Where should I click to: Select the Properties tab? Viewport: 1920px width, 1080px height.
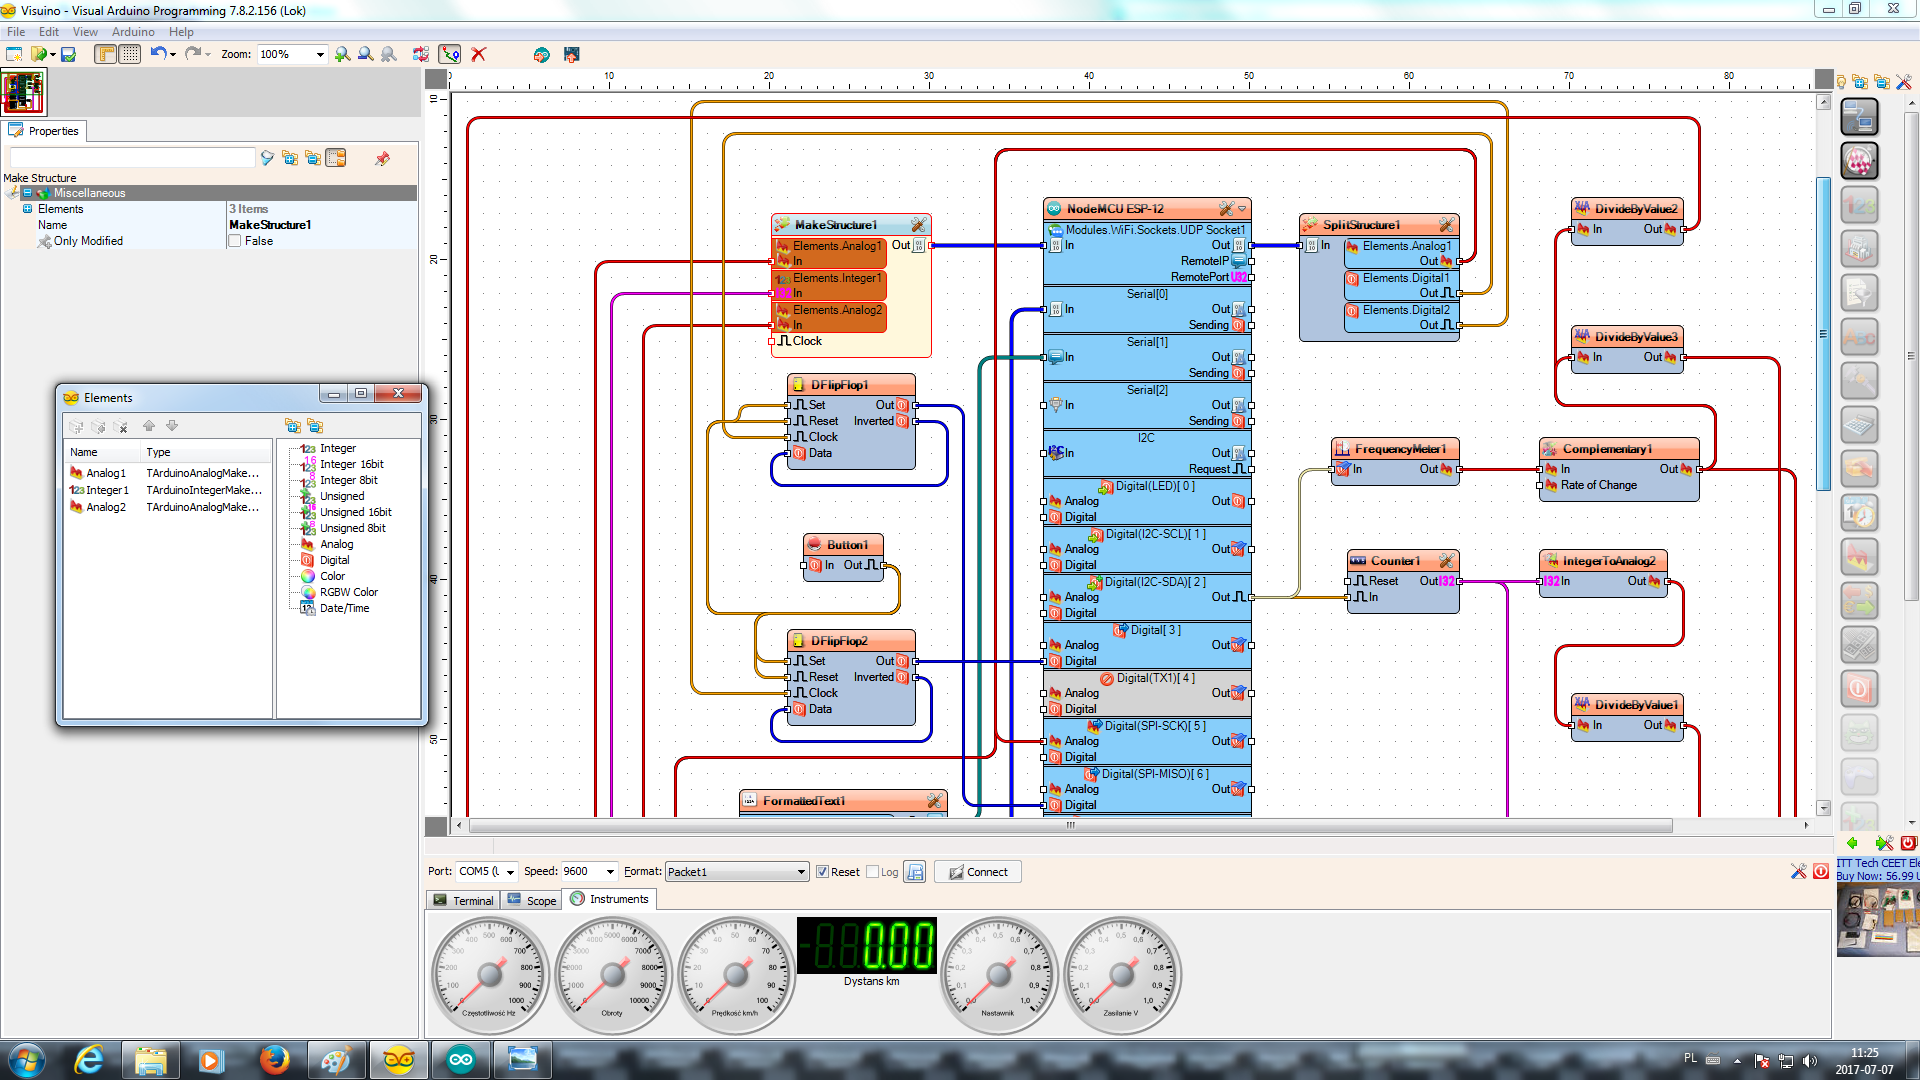[44, 131]
